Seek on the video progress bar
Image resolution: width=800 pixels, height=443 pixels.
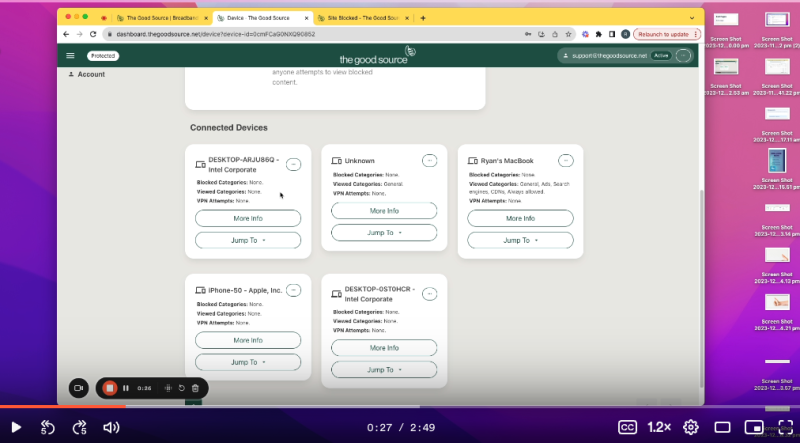(400, 407)
